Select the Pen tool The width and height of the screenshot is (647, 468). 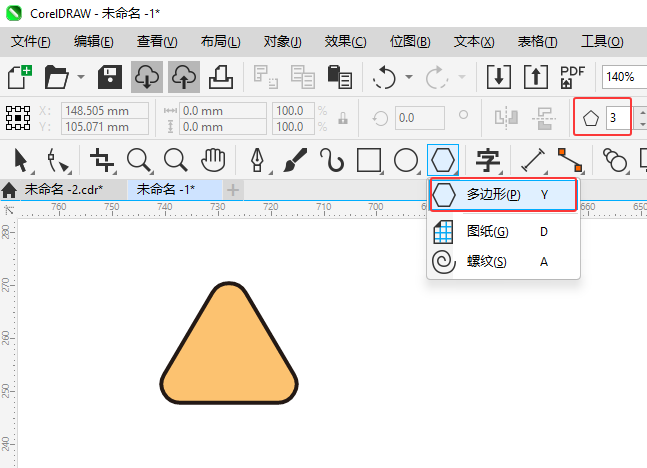(257, 161)
